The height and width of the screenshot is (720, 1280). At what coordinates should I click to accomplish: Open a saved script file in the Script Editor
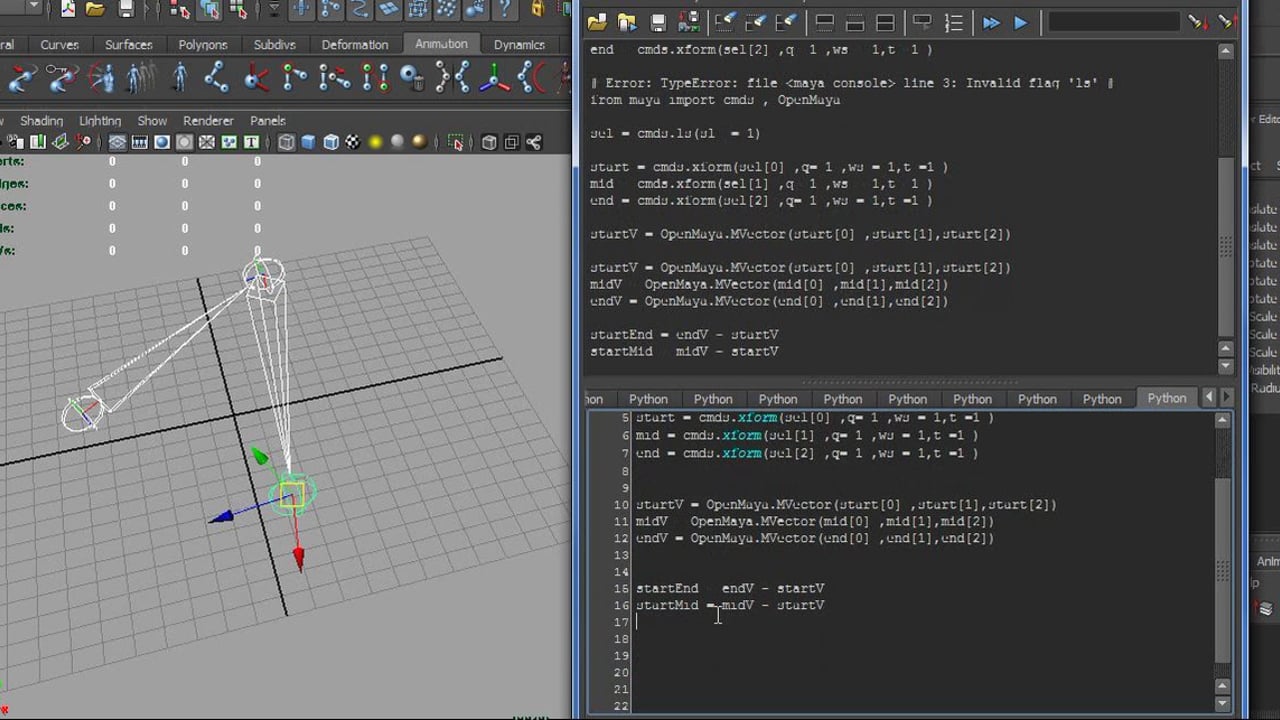[597, 21]
